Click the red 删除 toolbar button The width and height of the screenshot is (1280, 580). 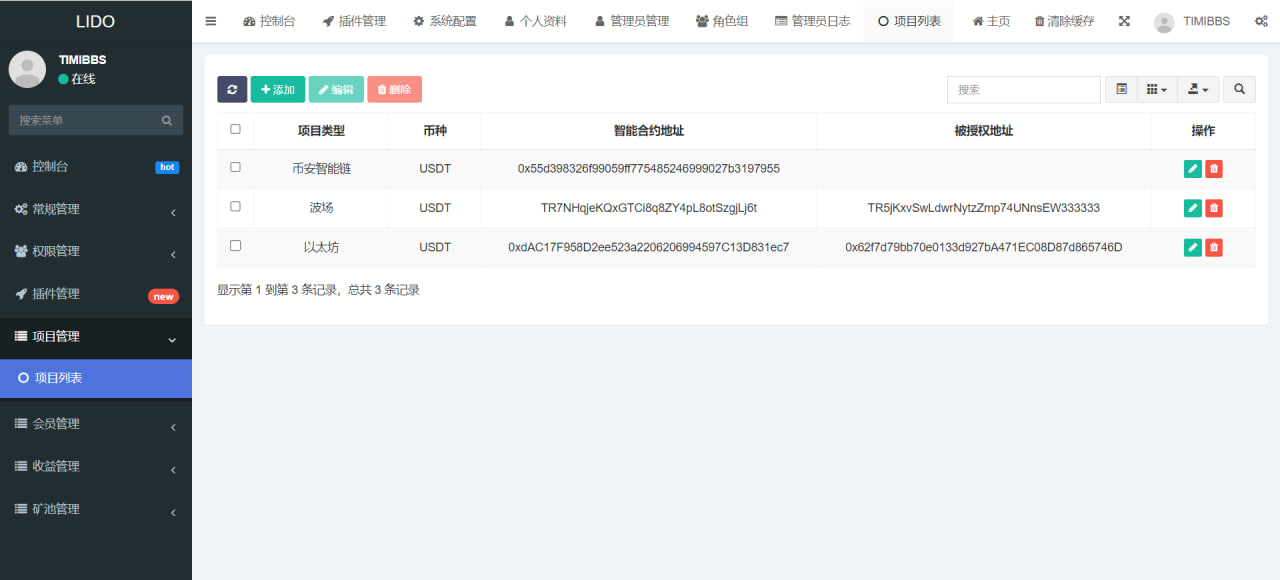point(394,89)
